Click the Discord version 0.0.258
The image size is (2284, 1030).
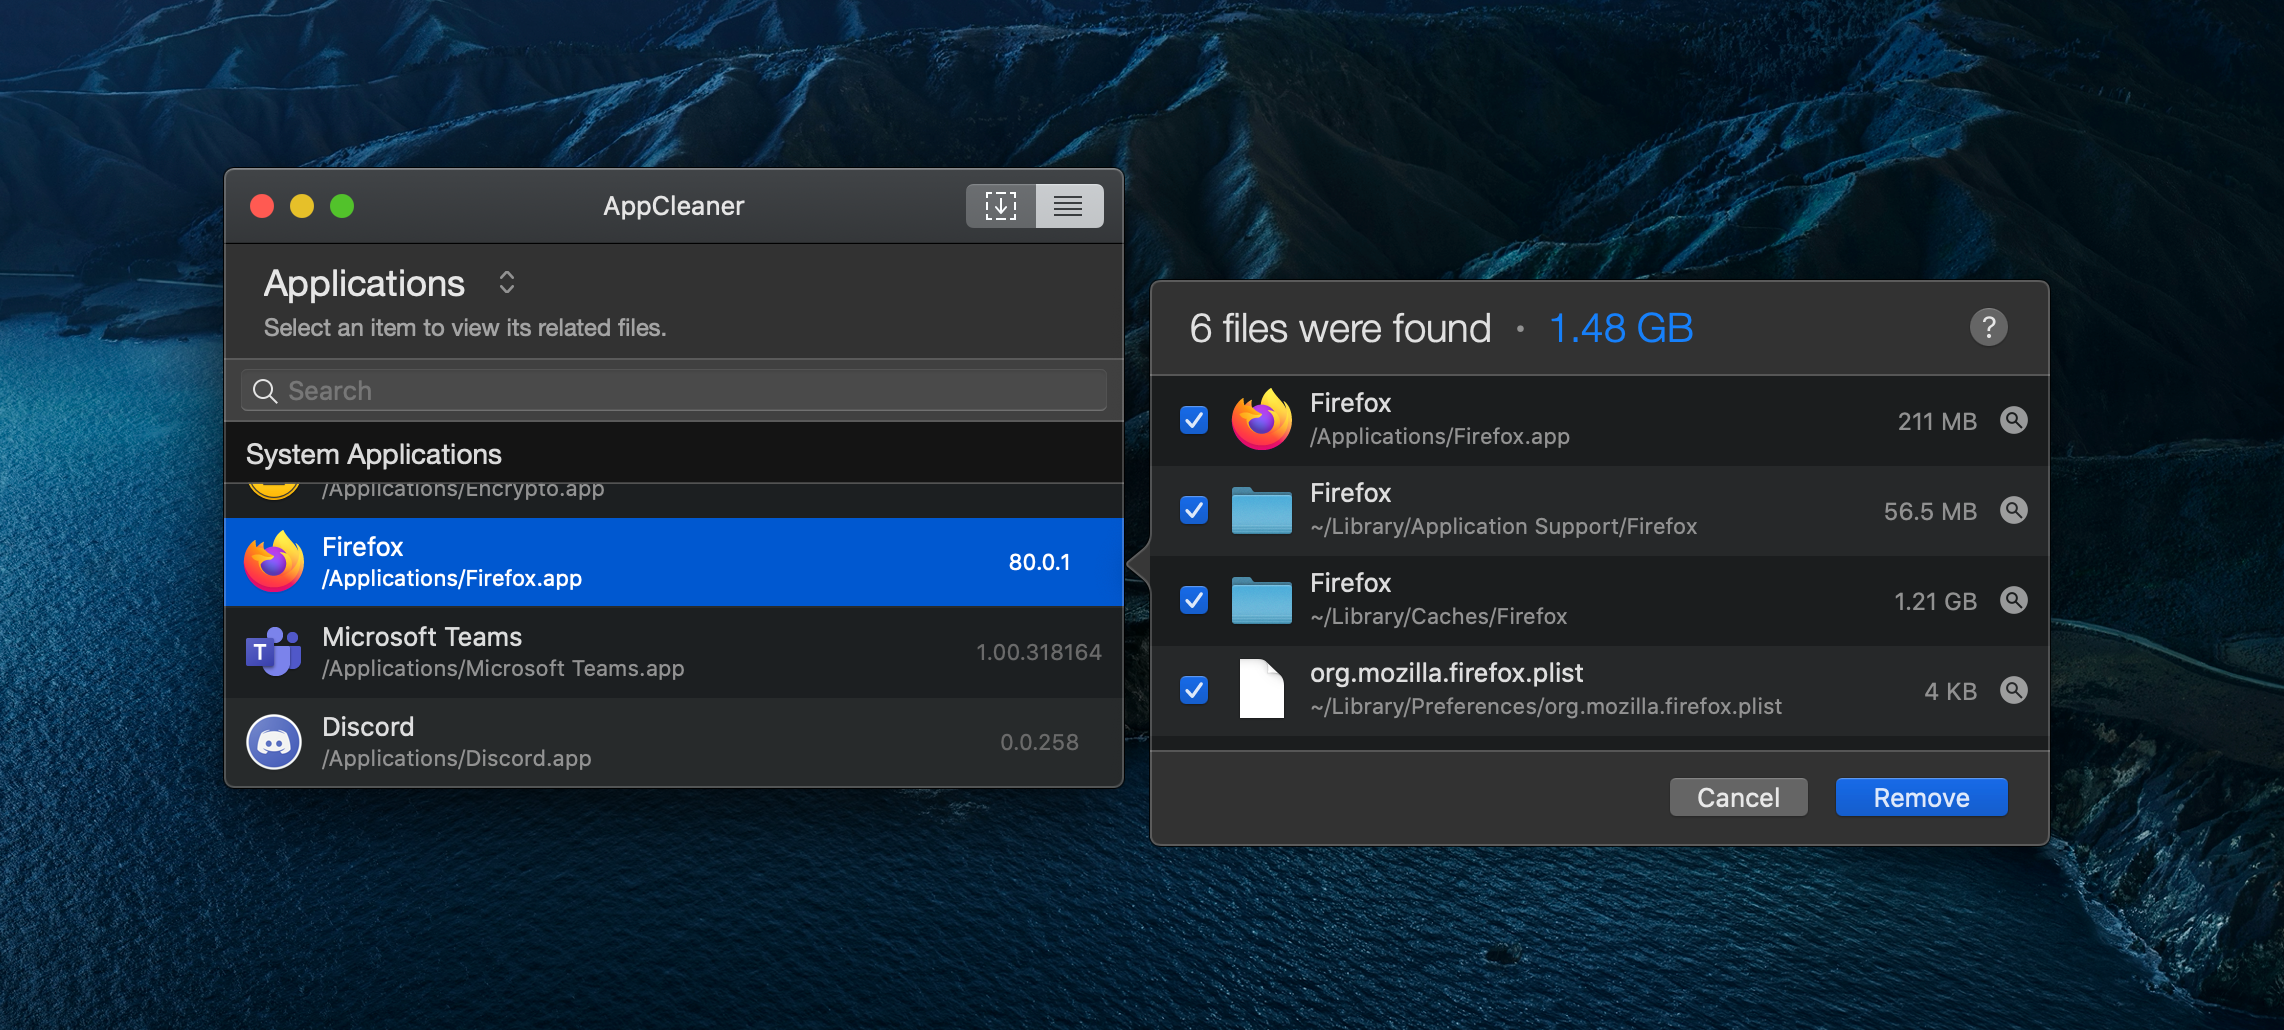[1039, 742]
